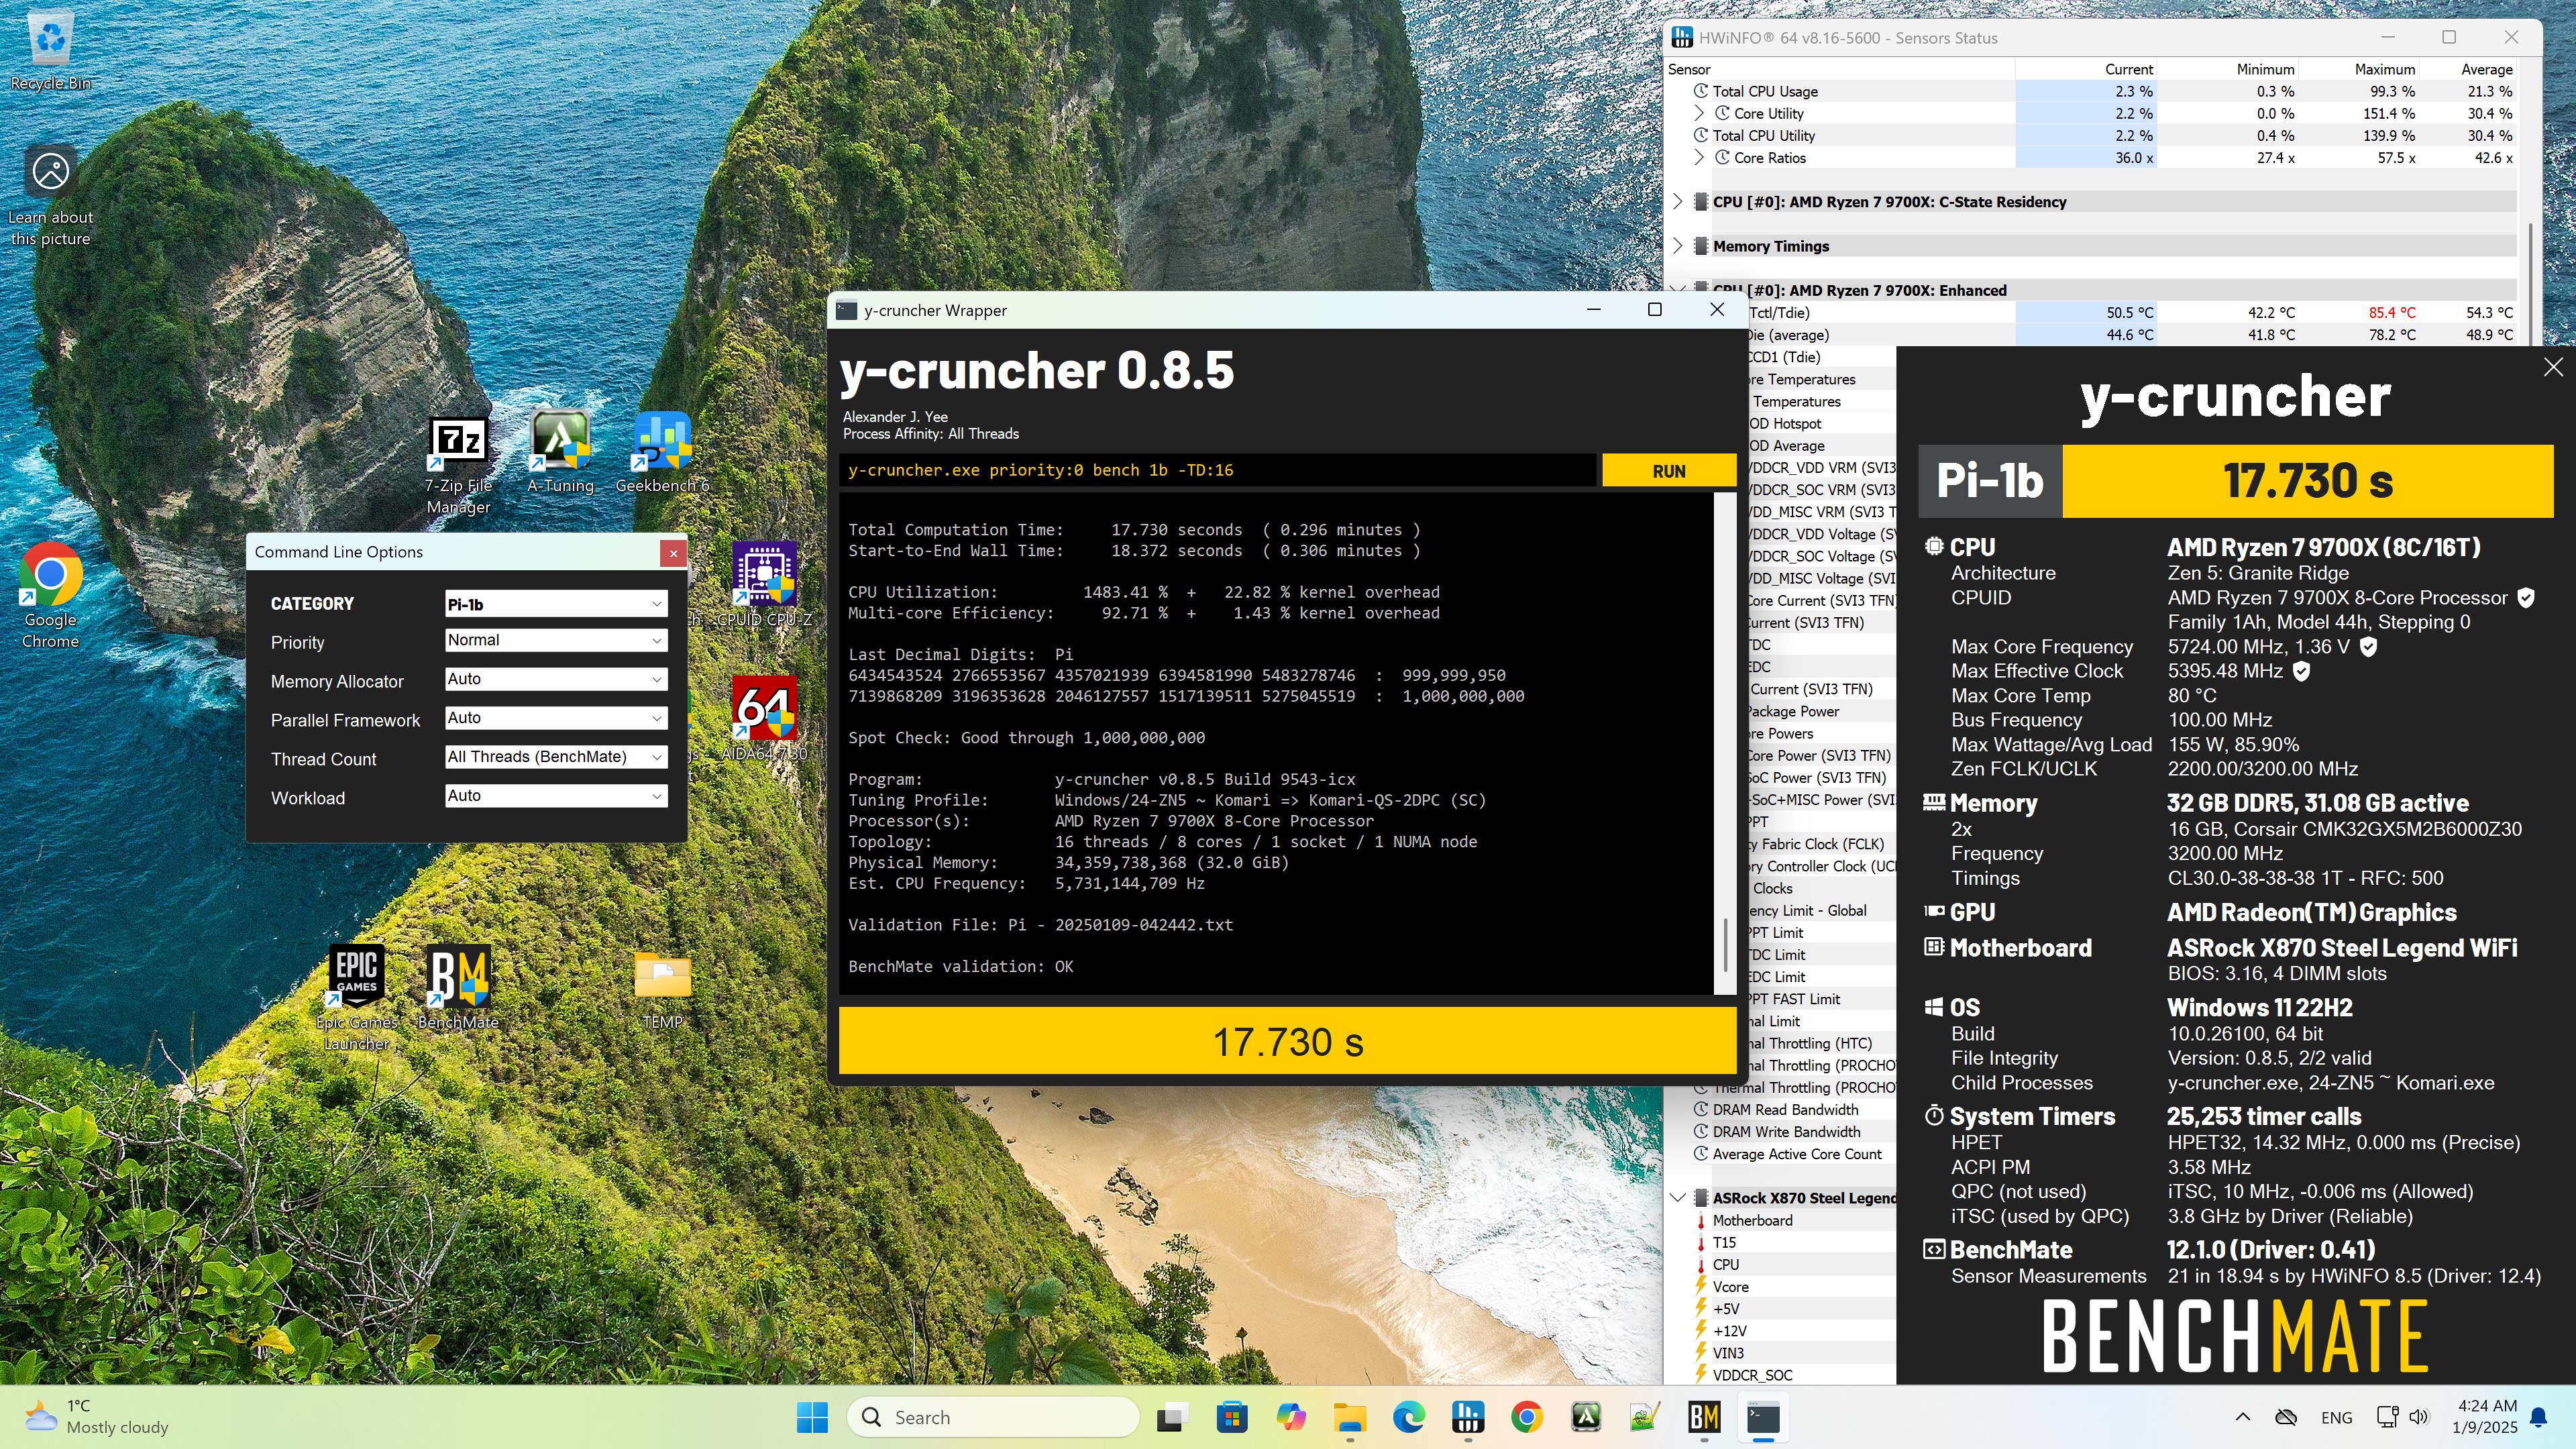Switch to HWiNFO taskbar icon
This screenshot has height=1449, width=2576.
coord(1468,1417)
